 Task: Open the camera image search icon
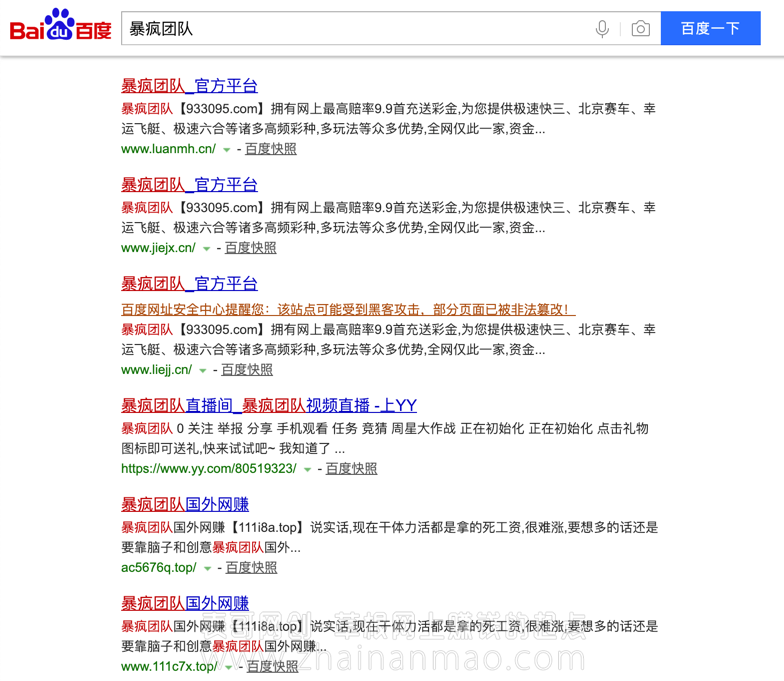tap(640, 28)
